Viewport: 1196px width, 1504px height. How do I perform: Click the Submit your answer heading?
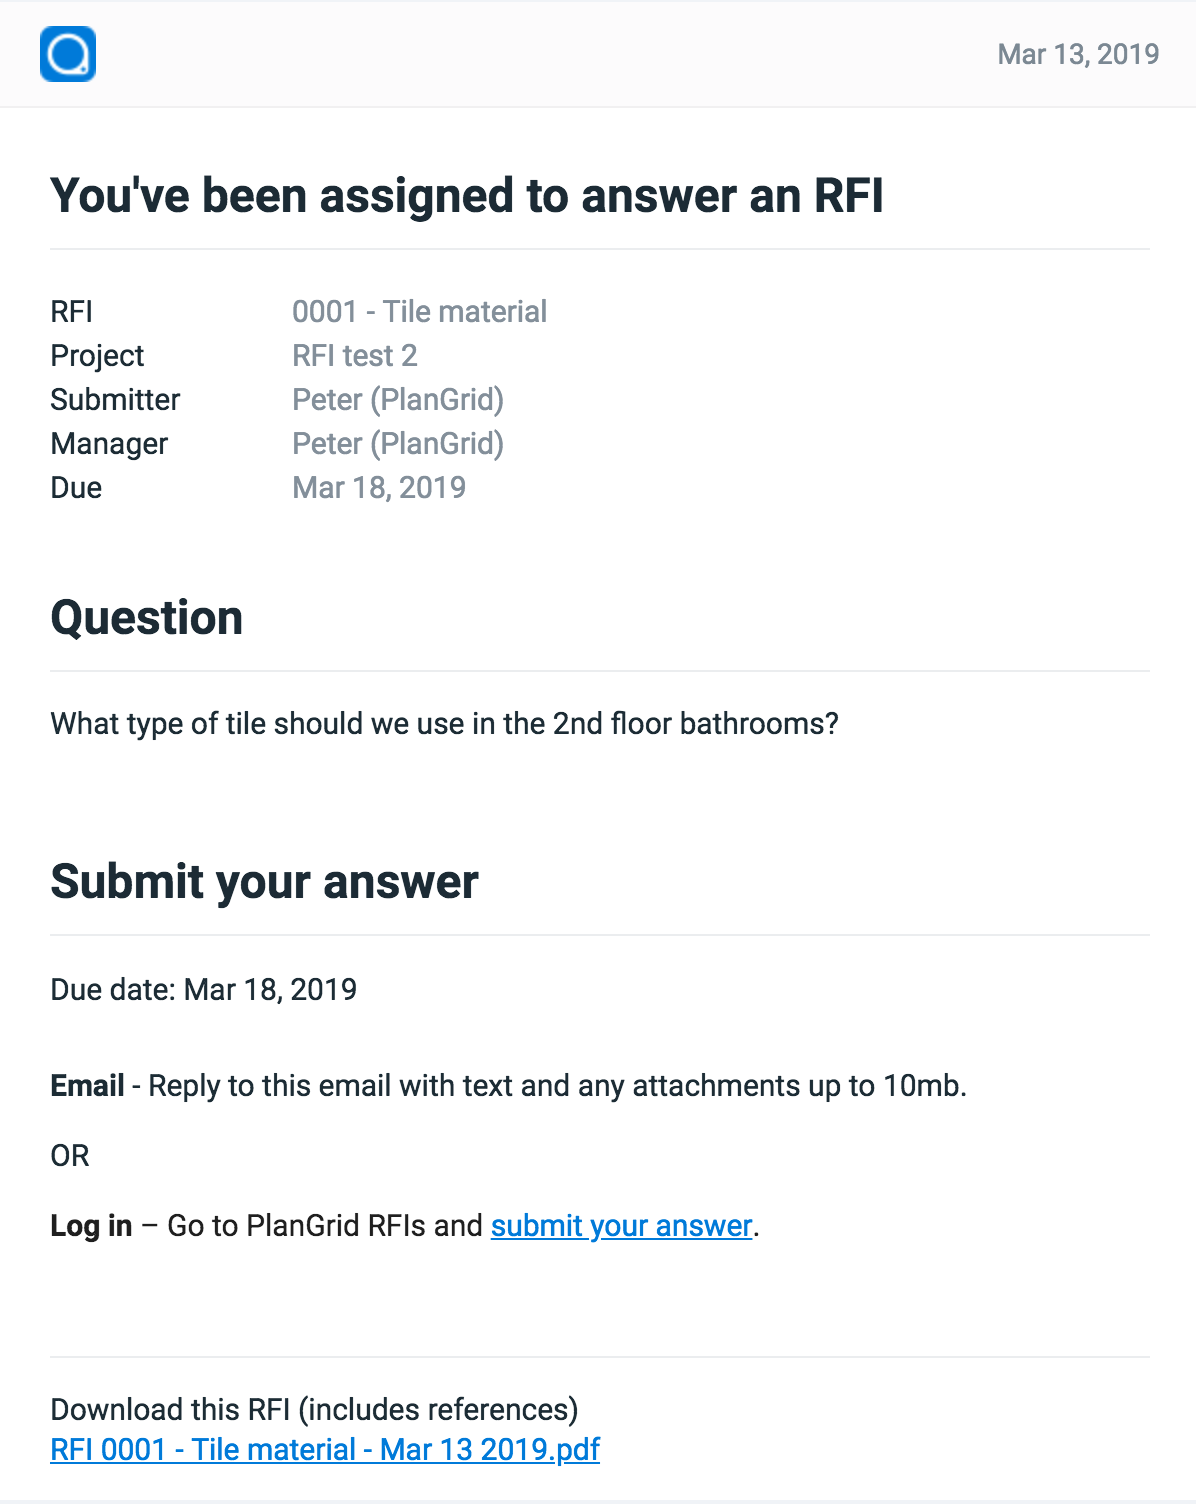pos(265,882)
